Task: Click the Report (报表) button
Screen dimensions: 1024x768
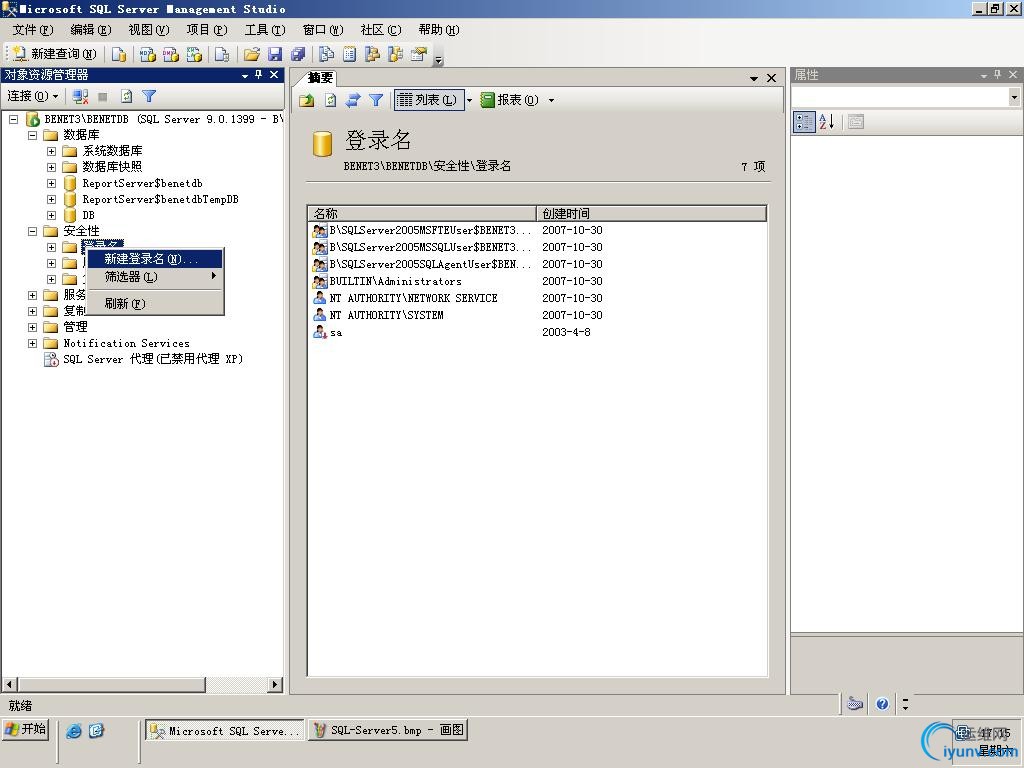Action: (x=510, y=100)
